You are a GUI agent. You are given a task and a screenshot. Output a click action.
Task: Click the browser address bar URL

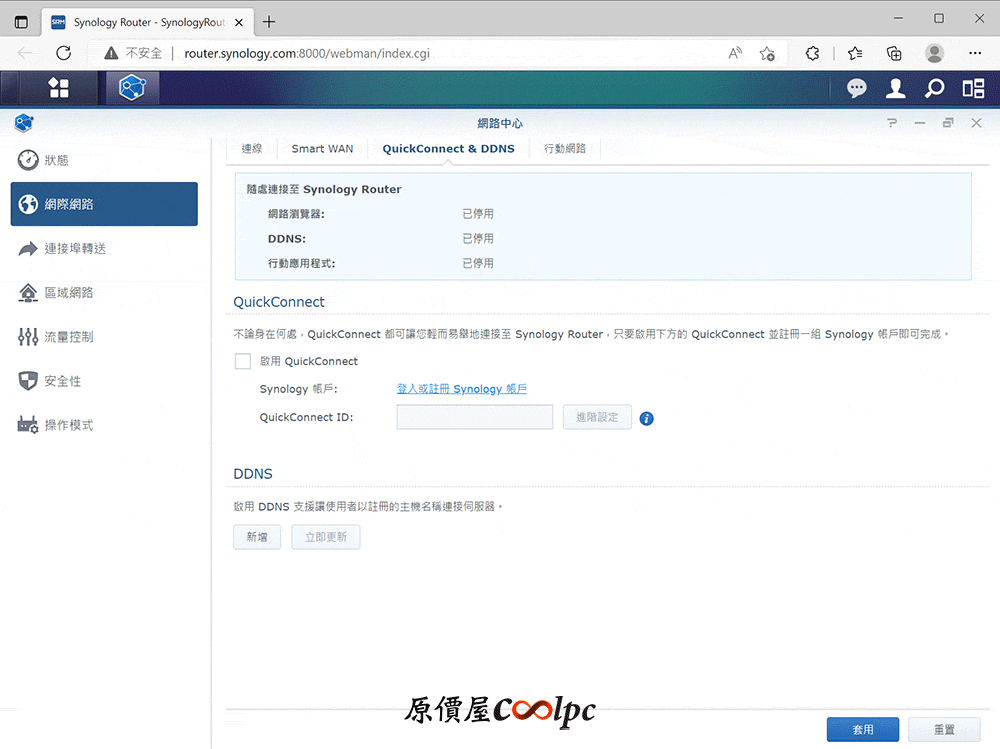point(307,54)
